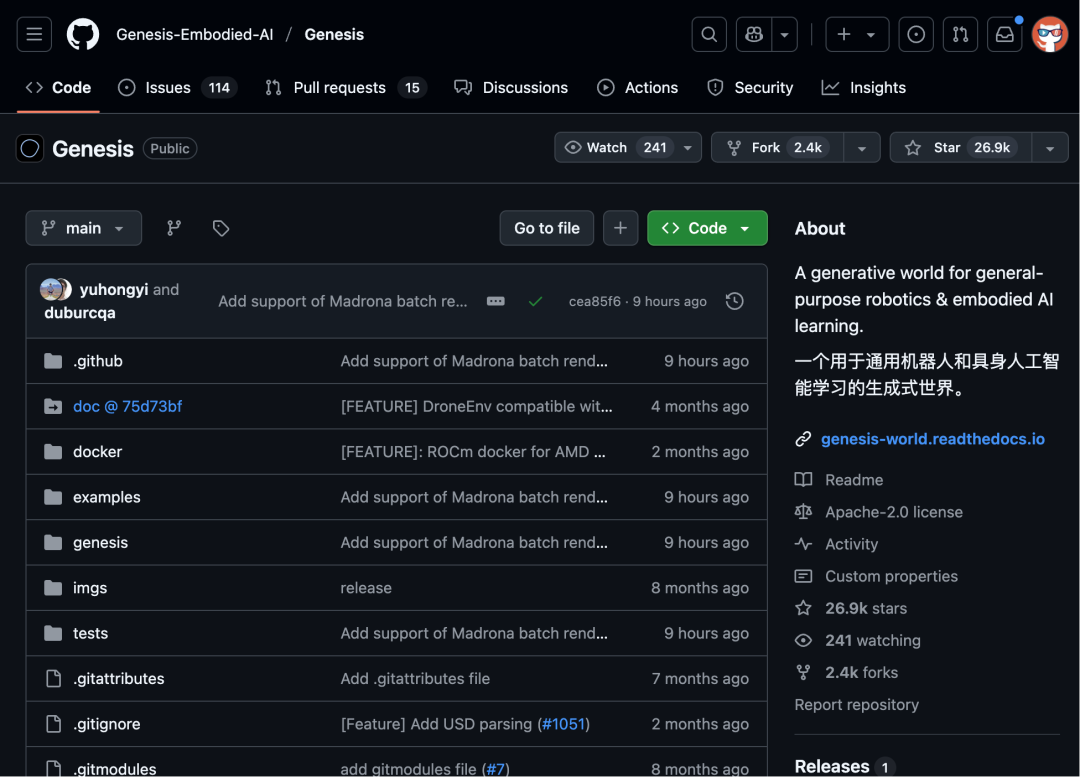
Task: Switch to the Discussions tab
Action: 511,87
